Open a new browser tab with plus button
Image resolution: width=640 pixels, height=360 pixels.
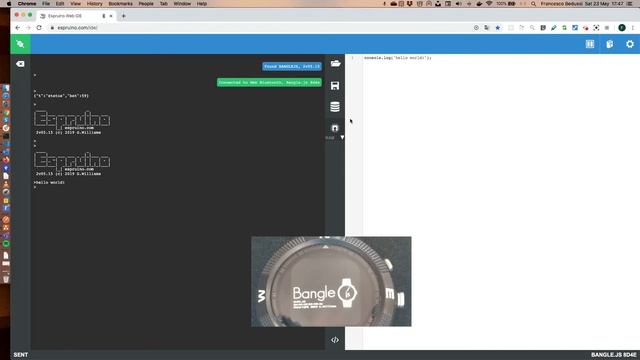tap(124, 16)
